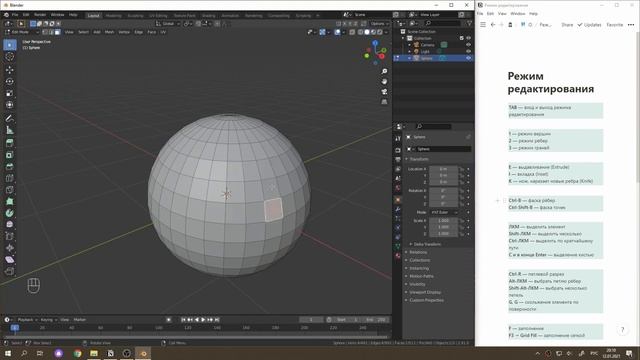Click Favorite in the notes window
This screenshot has width=640, height=360.
click(x=614, y=25)
